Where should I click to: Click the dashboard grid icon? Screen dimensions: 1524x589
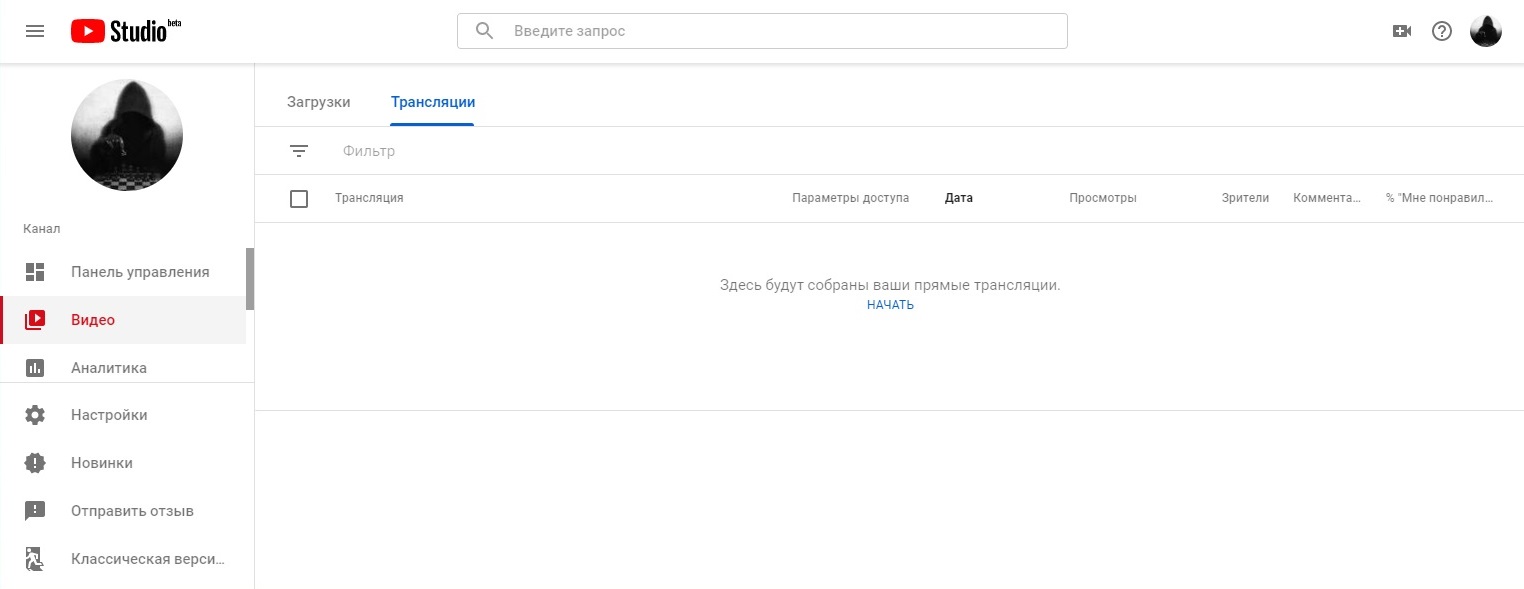pyautogui.click(x=35, y=272)
